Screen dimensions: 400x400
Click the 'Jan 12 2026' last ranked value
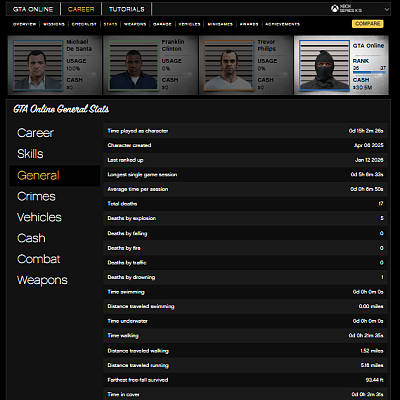(369, 160)
